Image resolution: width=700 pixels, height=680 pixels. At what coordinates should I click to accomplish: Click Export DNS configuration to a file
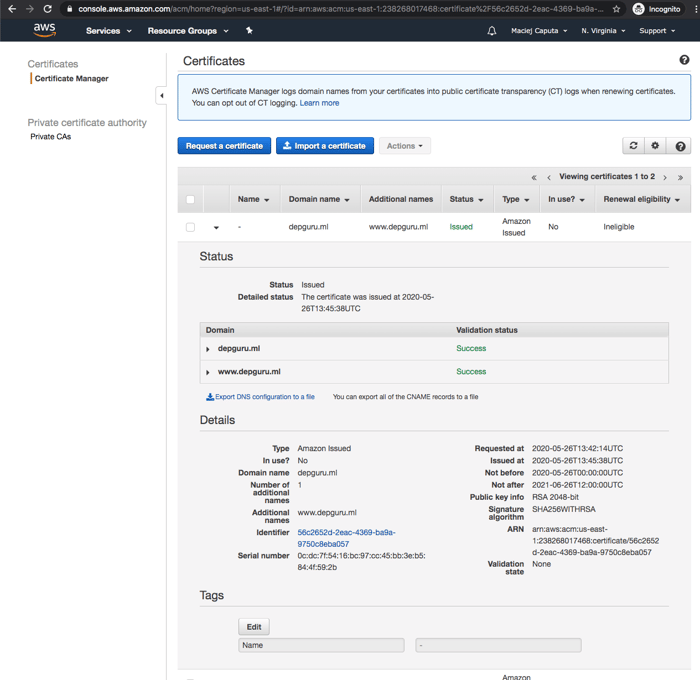(x=261, y=397)
